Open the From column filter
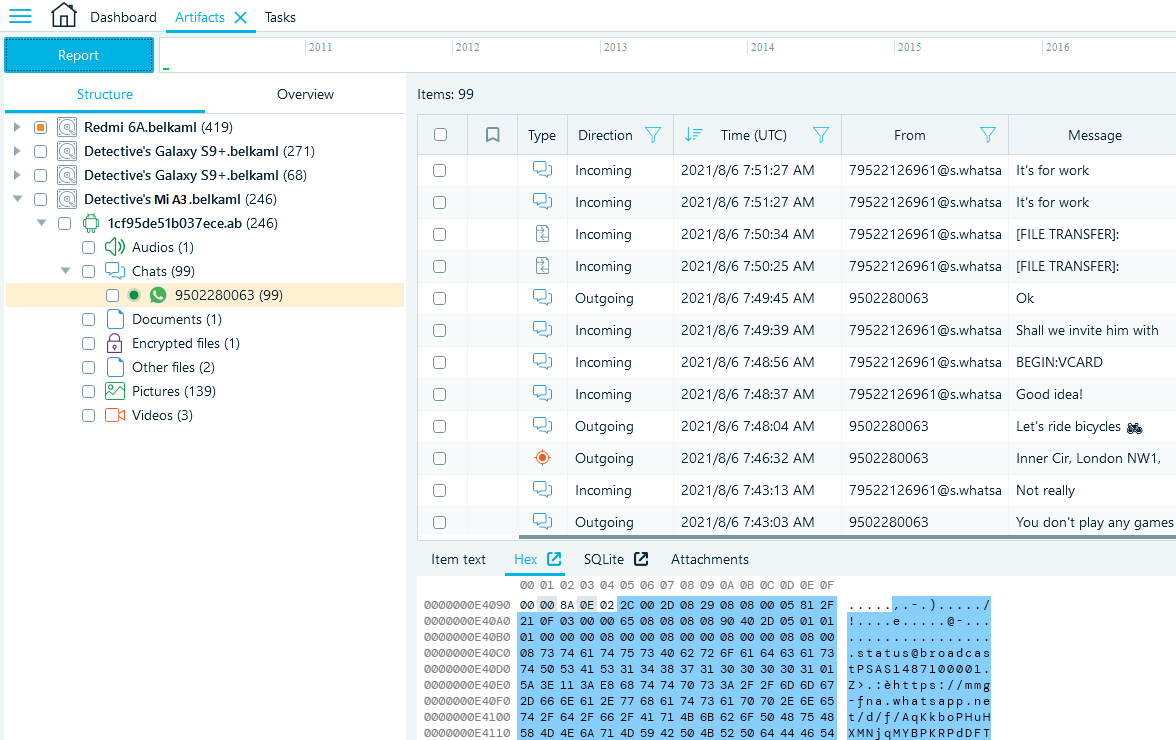 click(988, 135)
